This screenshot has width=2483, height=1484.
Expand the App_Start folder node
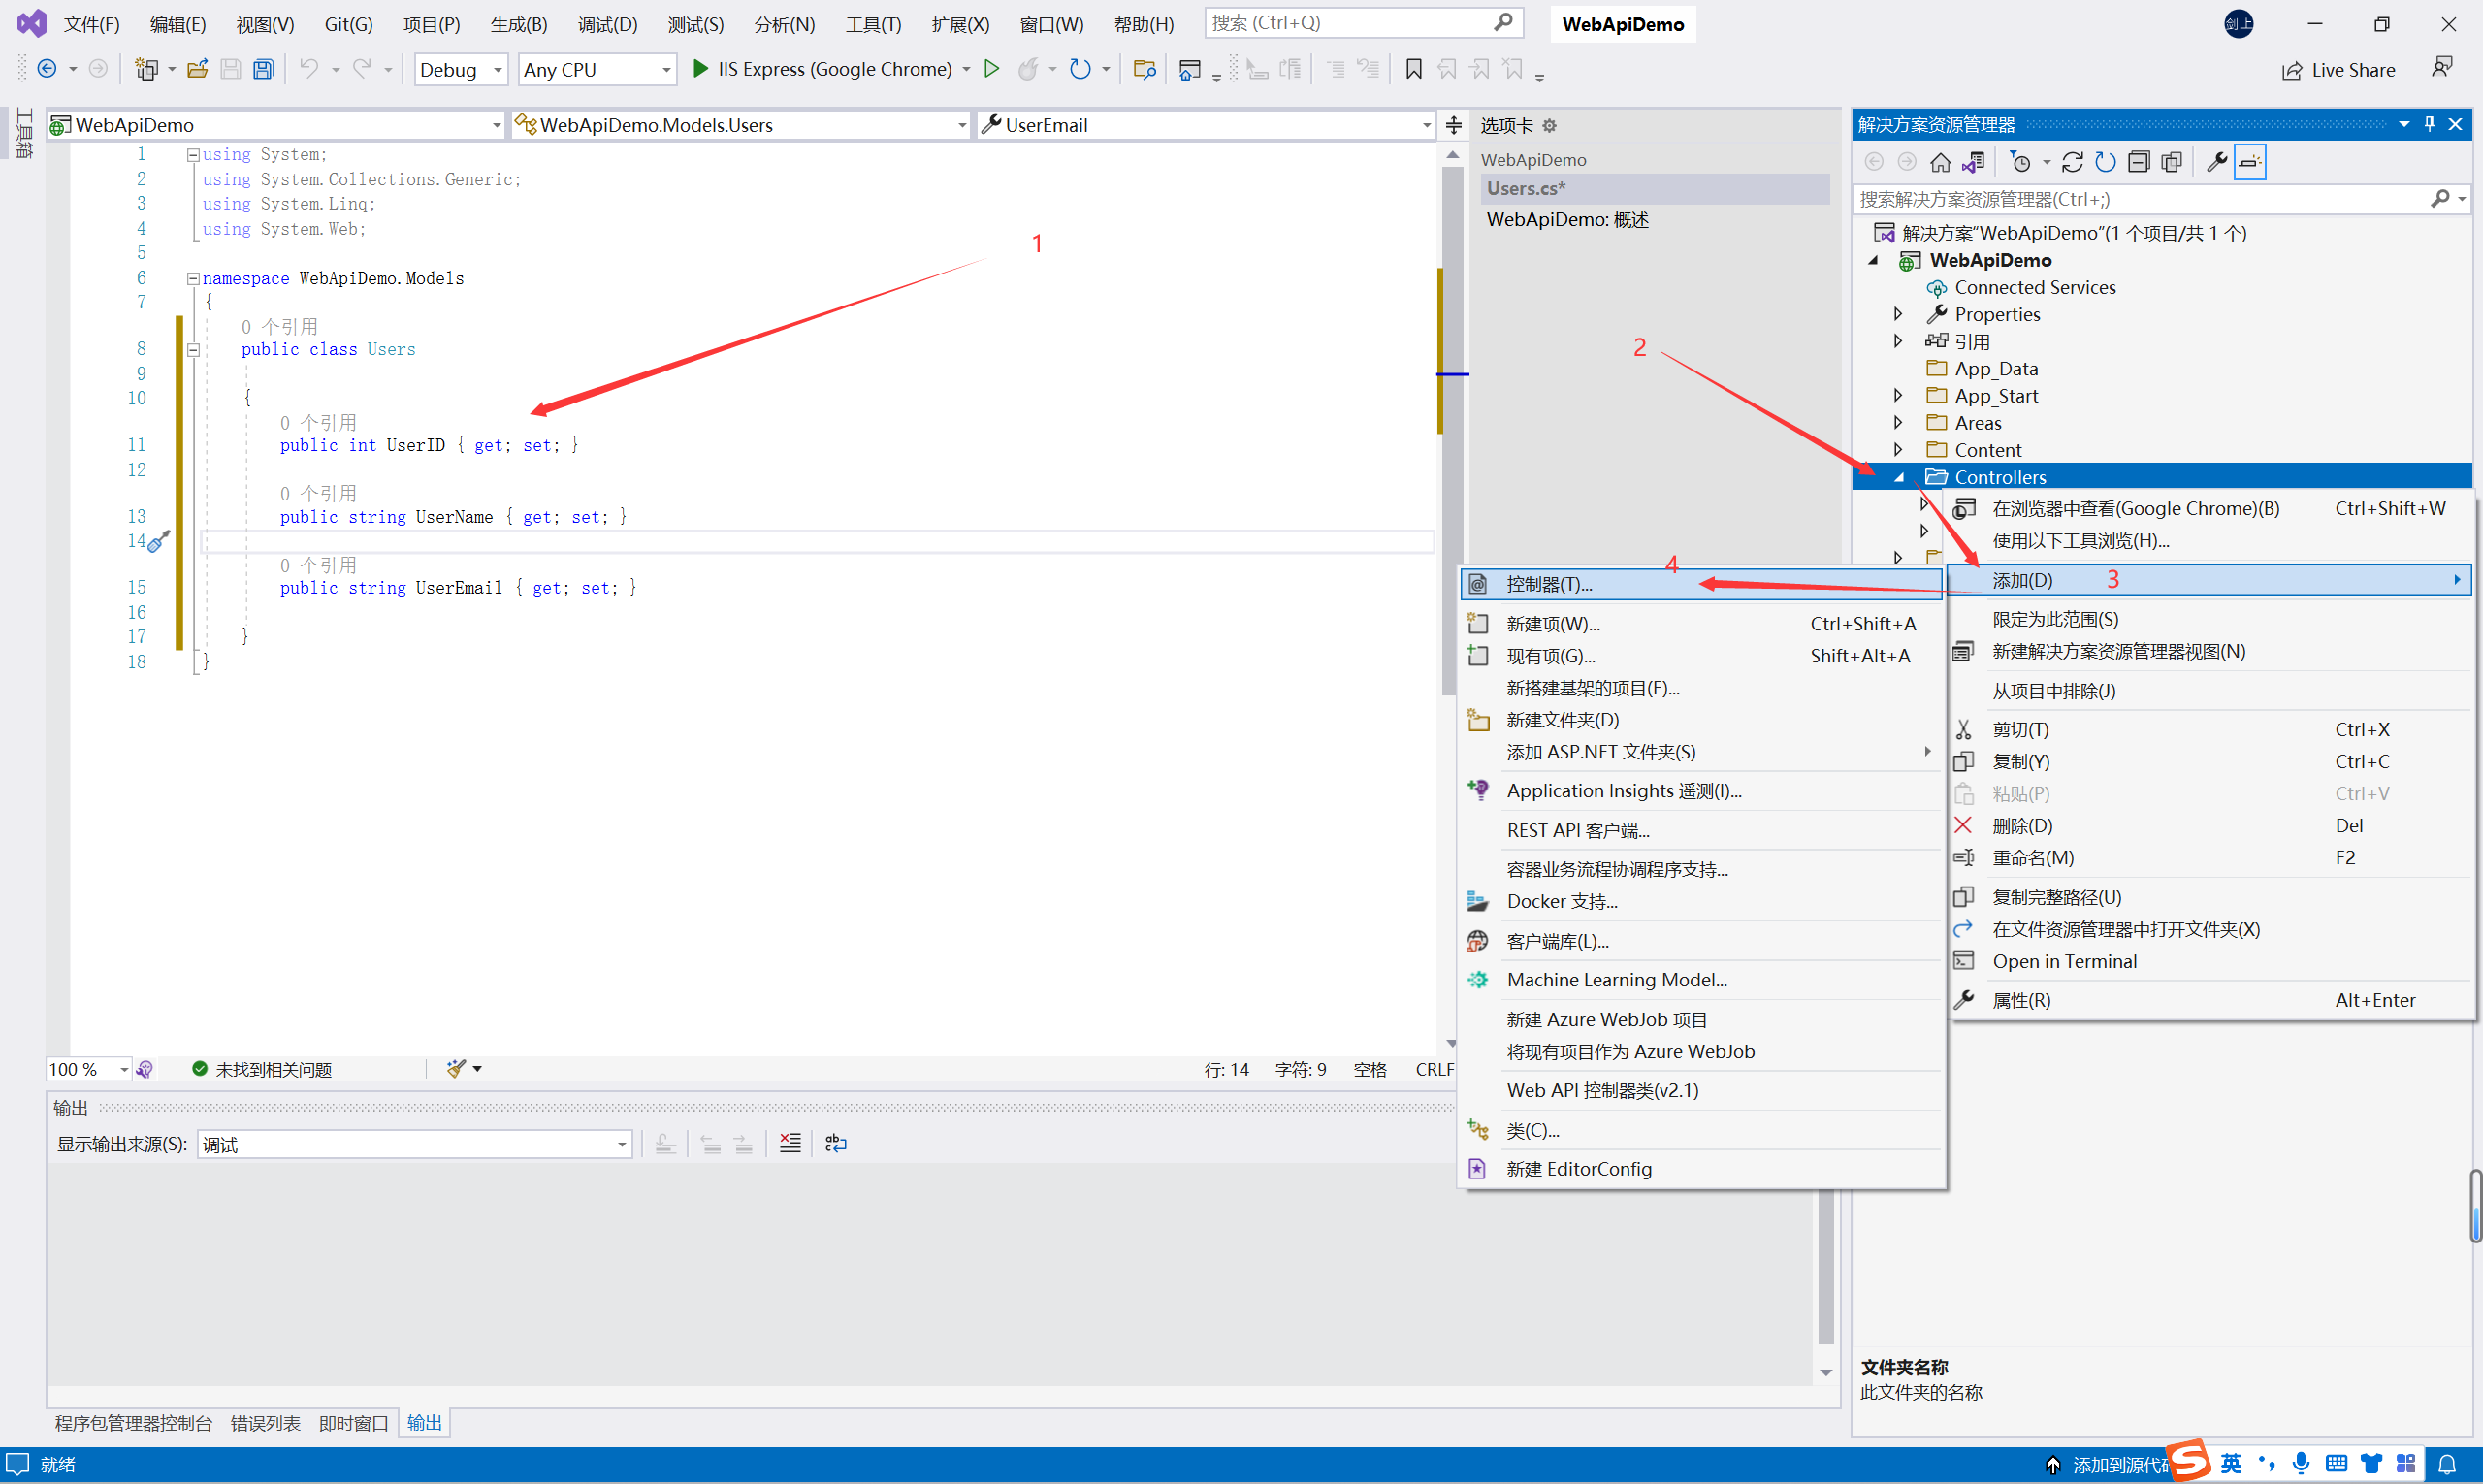(1897, 396)
